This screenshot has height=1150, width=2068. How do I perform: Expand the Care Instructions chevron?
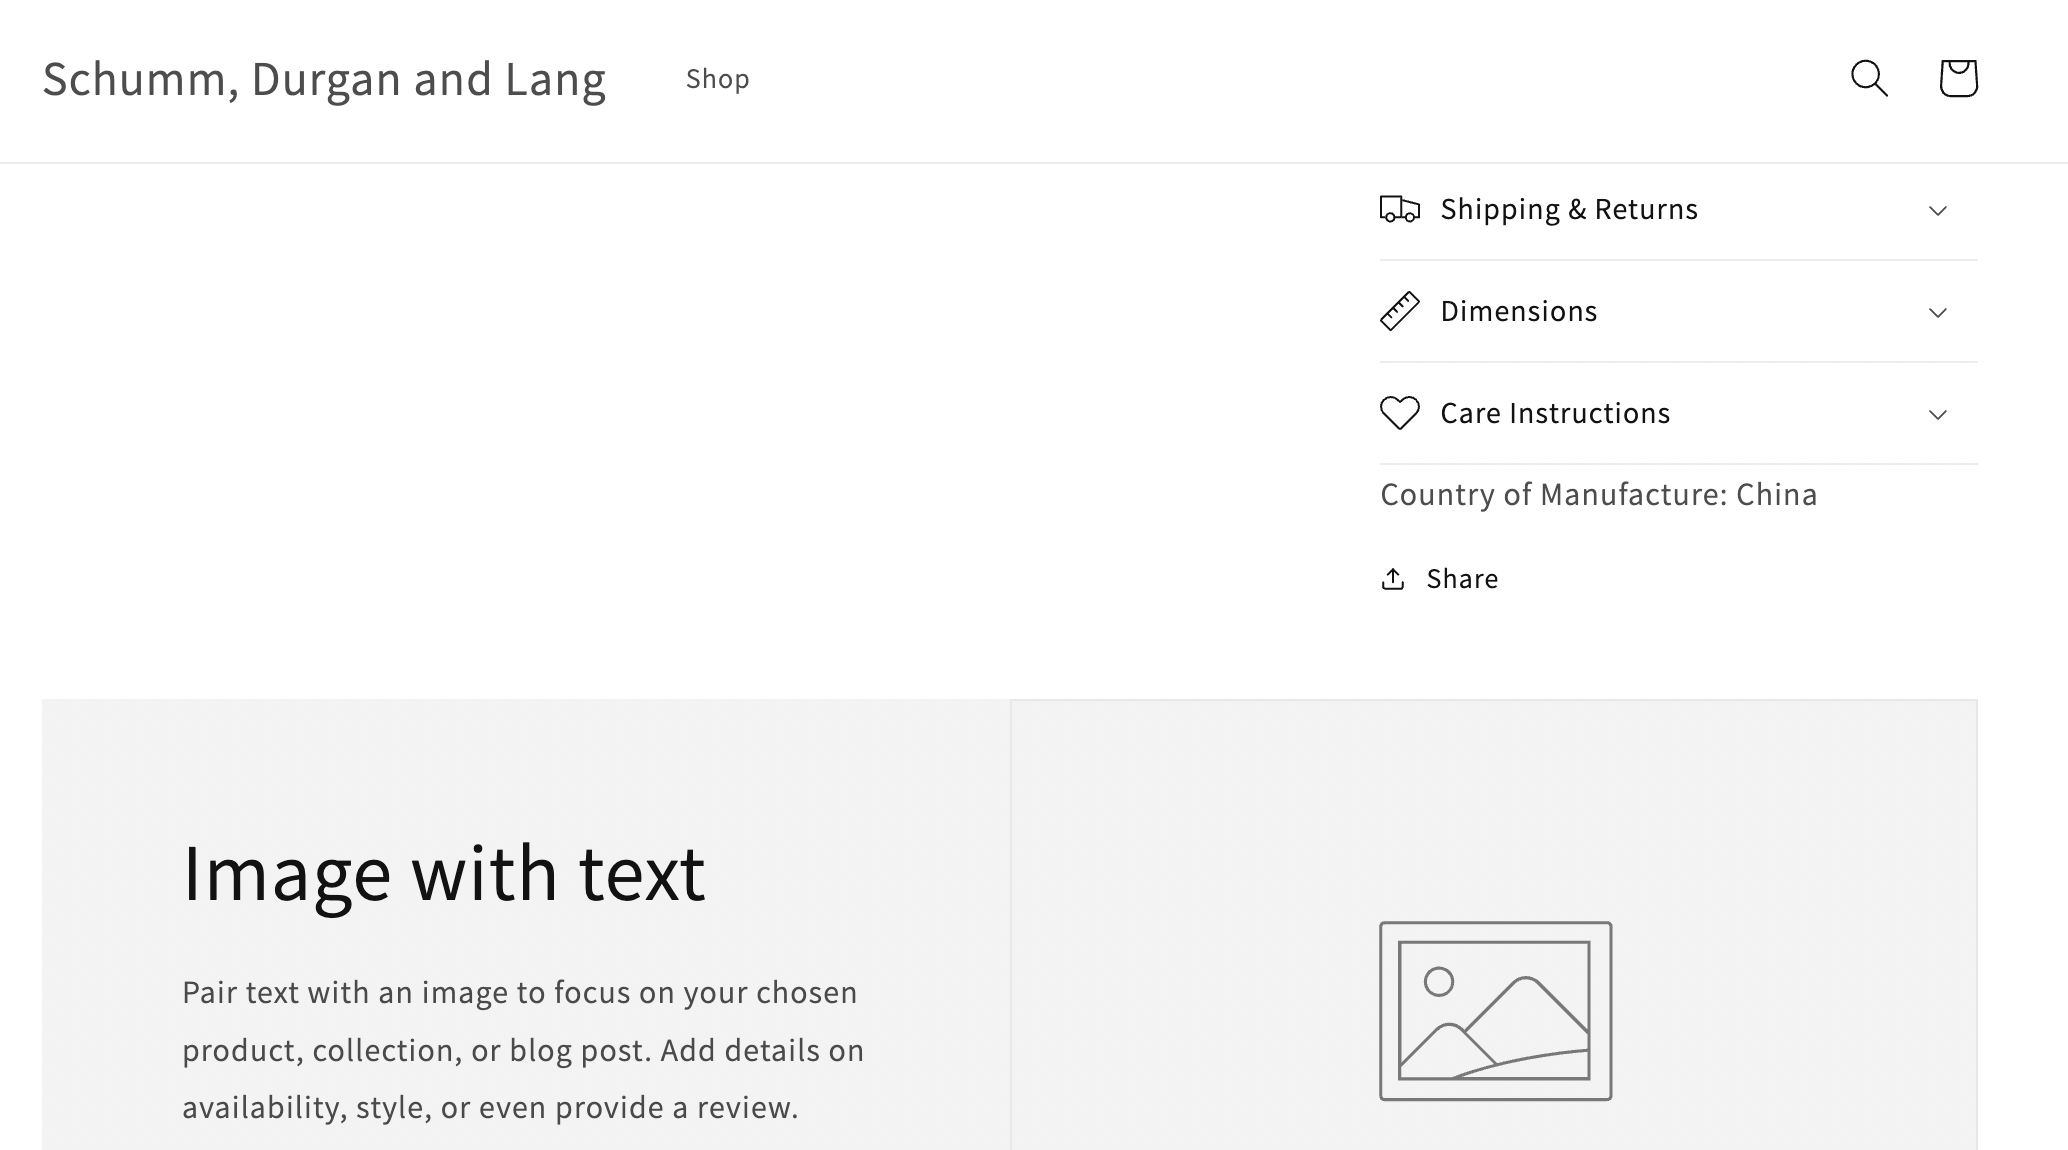(x=1937, y=415)
